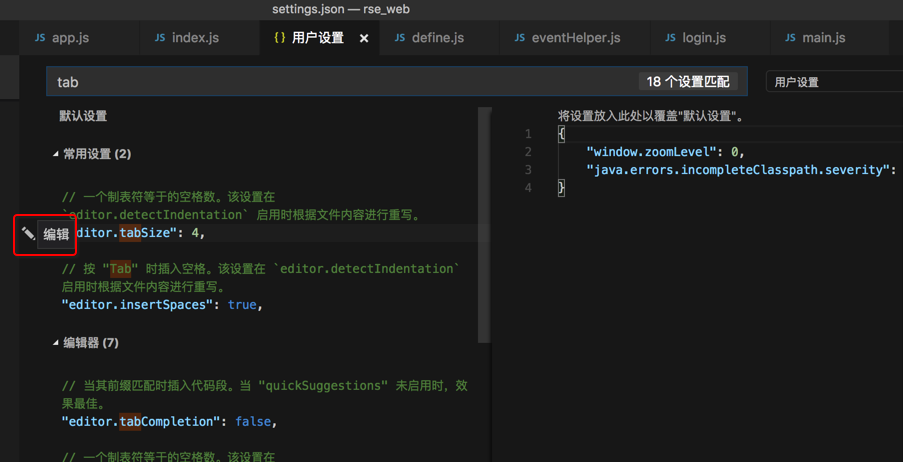
Task: Close the 用户设置 tab
Action: pyautogui.click(x=364, y=38)
